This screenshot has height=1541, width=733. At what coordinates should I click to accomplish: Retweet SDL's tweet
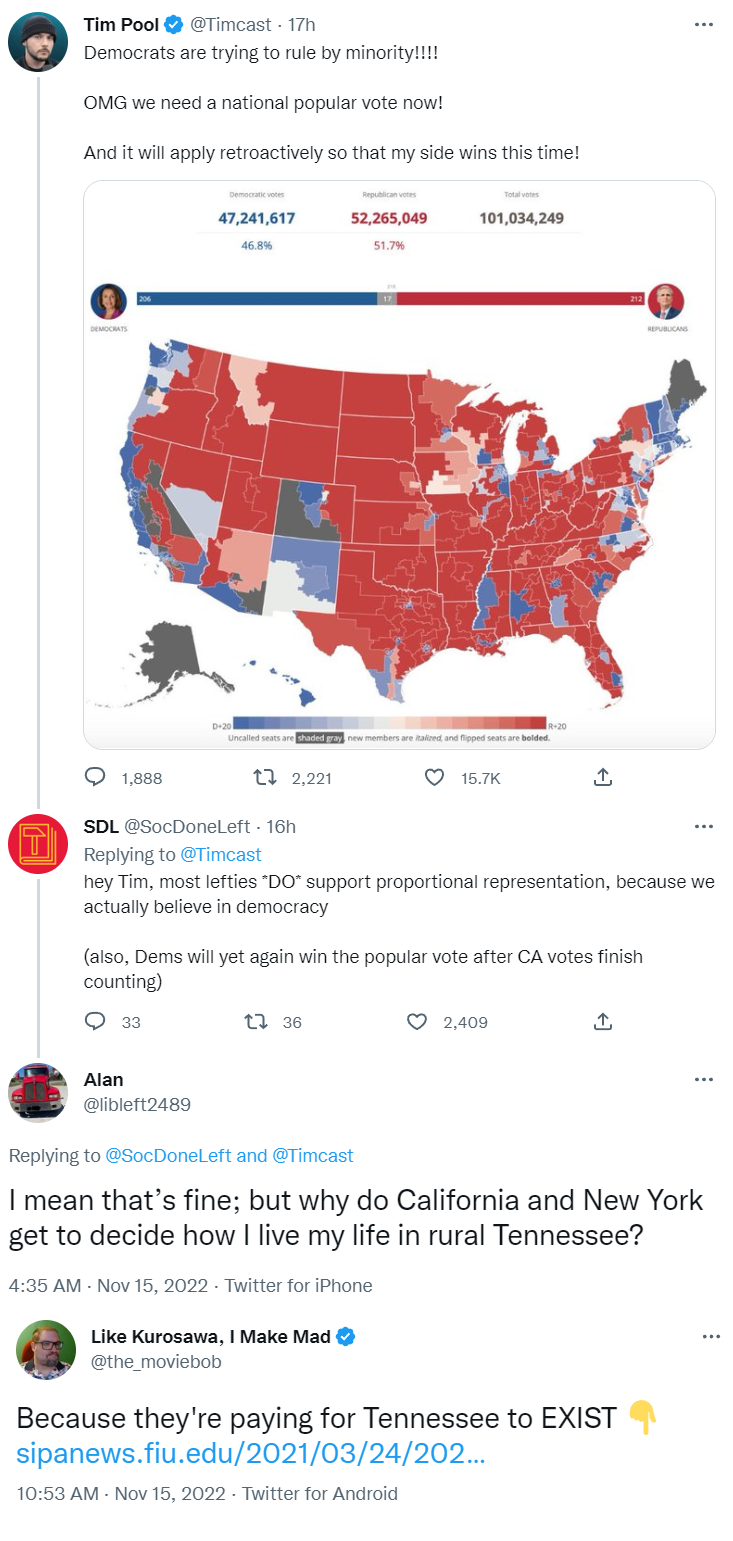click(256, 1021)
